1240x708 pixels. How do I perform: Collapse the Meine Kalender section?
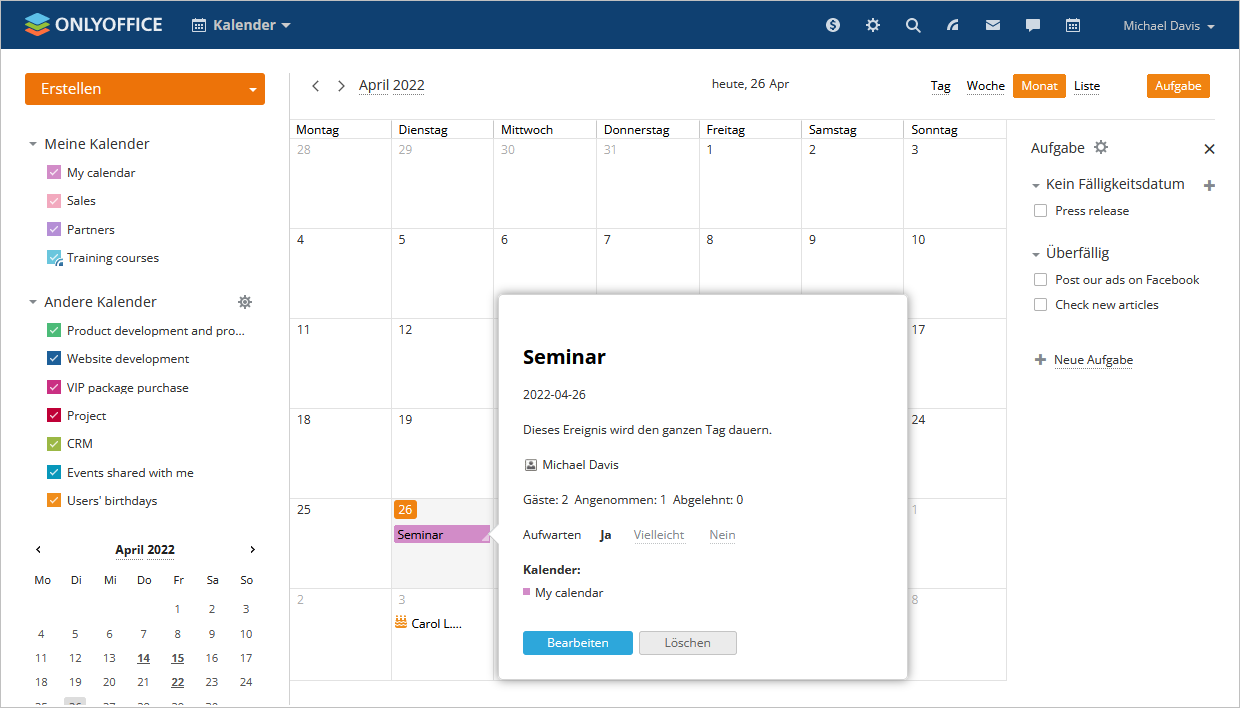pyautogui.click(x=33, y=145)
